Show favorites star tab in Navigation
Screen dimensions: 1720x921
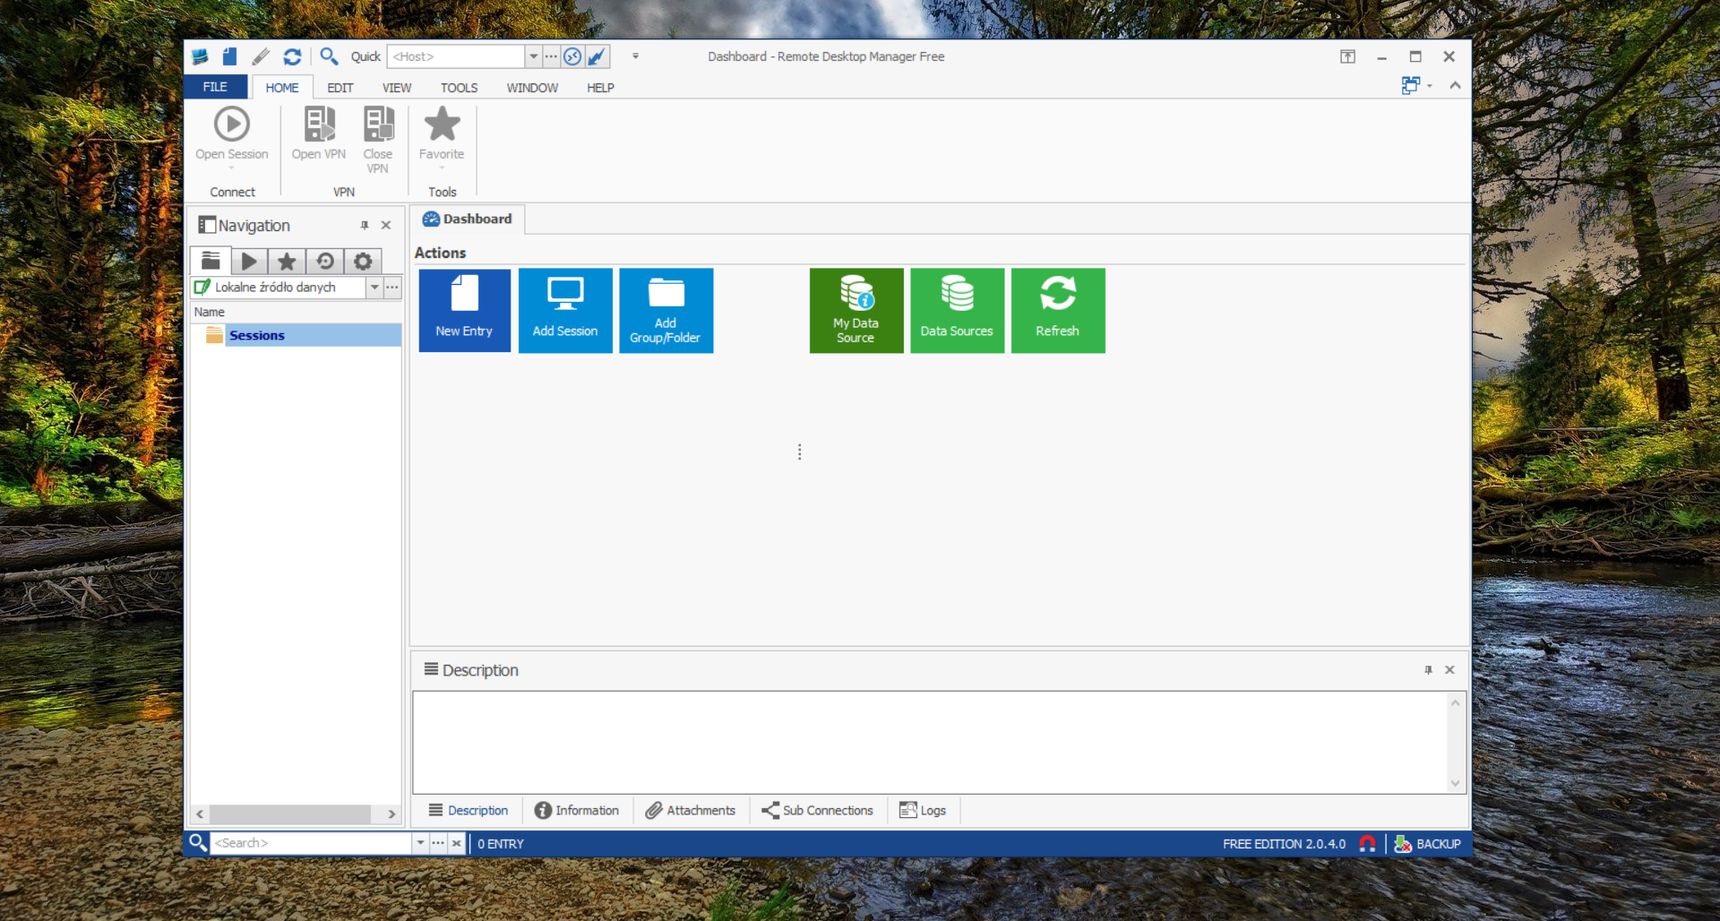tap(287, 261)
